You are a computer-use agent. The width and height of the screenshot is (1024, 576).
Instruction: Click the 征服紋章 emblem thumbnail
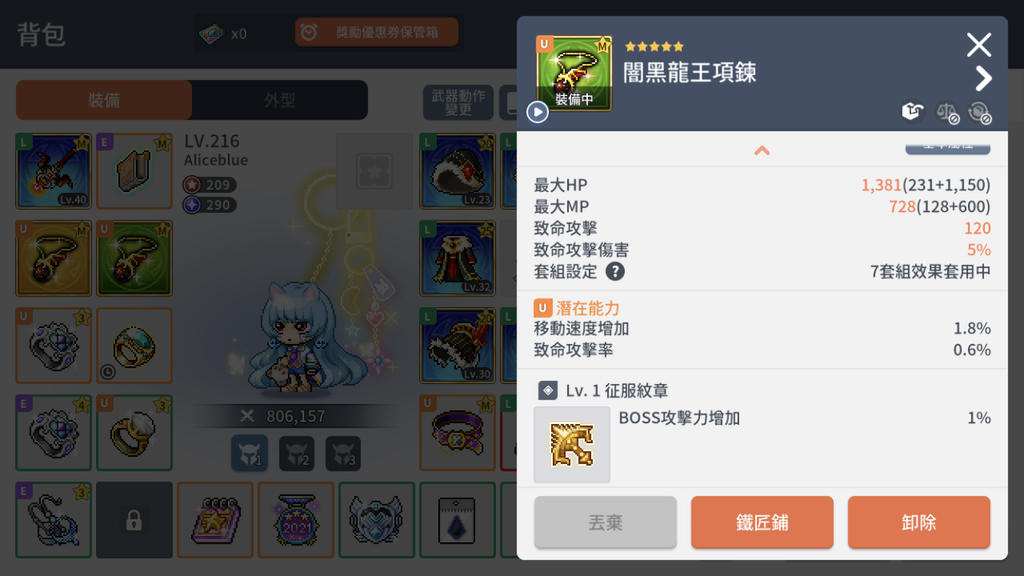(x=572, y=445)
